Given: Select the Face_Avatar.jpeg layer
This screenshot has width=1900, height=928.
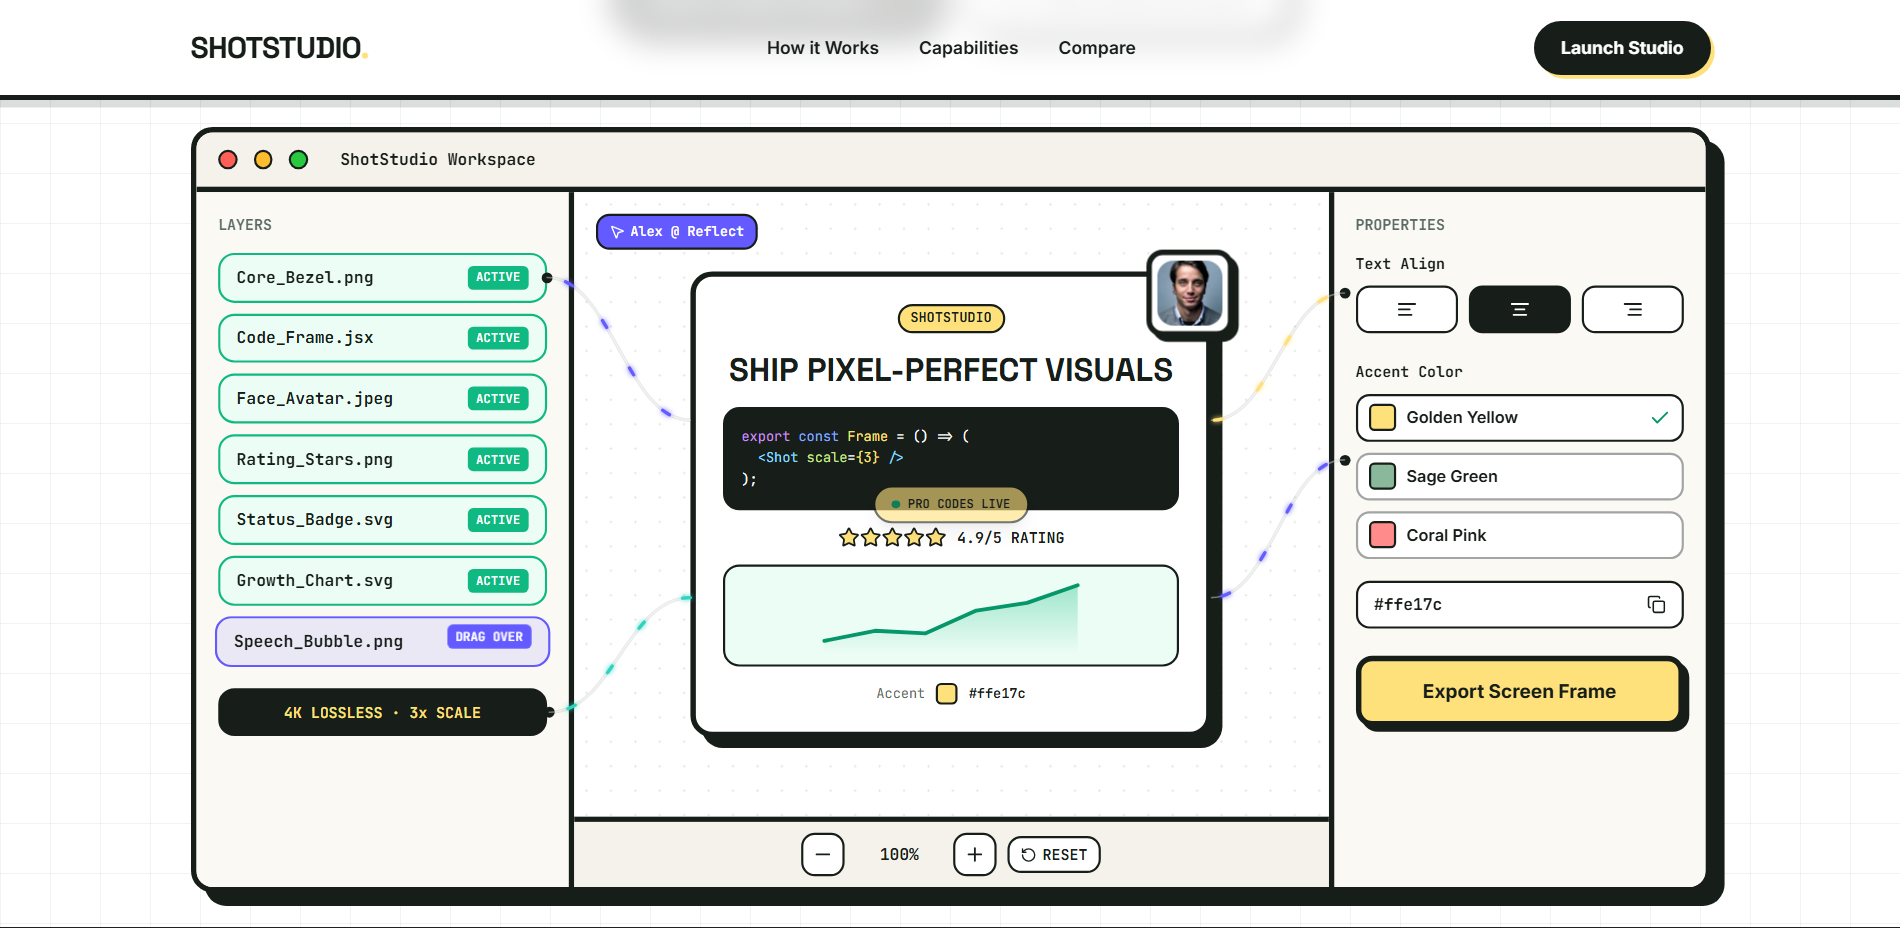Looking at the screenshot, I should click(382, 399).
